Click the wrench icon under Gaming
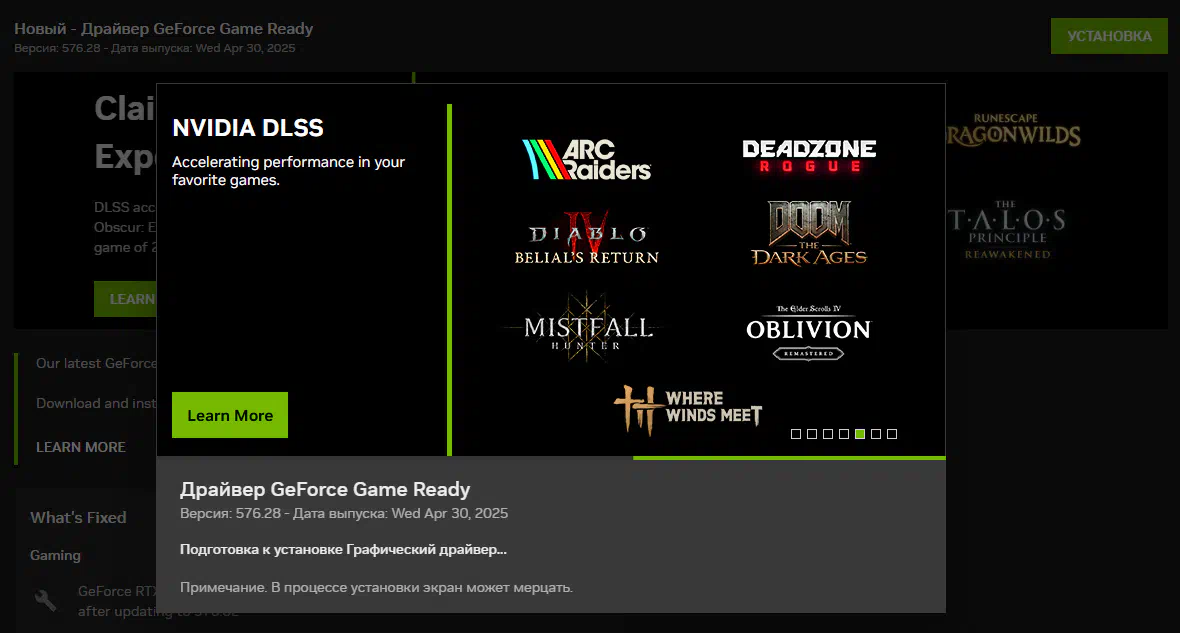Viewport: 1180px width, 633px height. (x=46, y=600)
